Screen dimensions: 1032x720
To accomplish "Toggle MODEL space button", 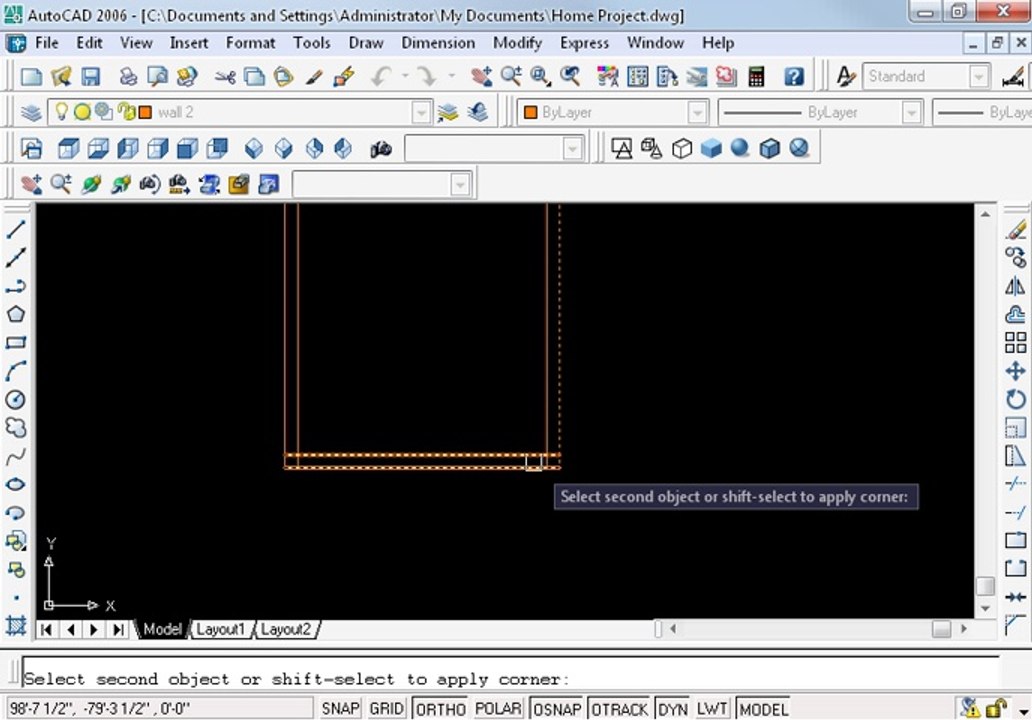I will [763, 709].
